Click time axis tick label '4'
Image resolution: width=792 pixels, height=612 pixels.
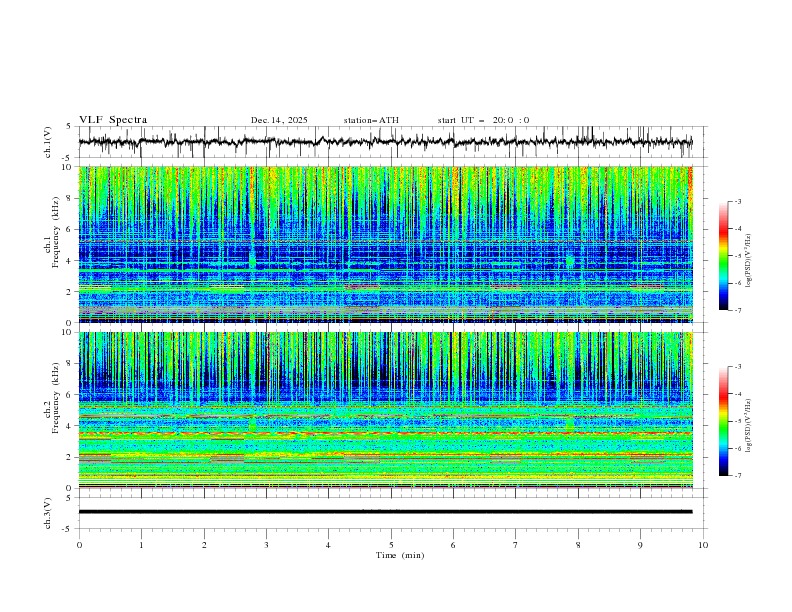329,545
